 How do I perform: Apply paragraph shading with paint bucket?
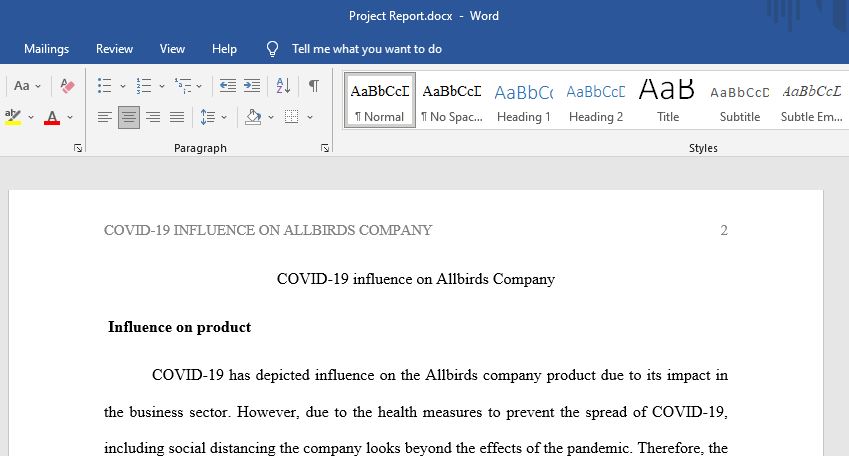coord(253,117)
